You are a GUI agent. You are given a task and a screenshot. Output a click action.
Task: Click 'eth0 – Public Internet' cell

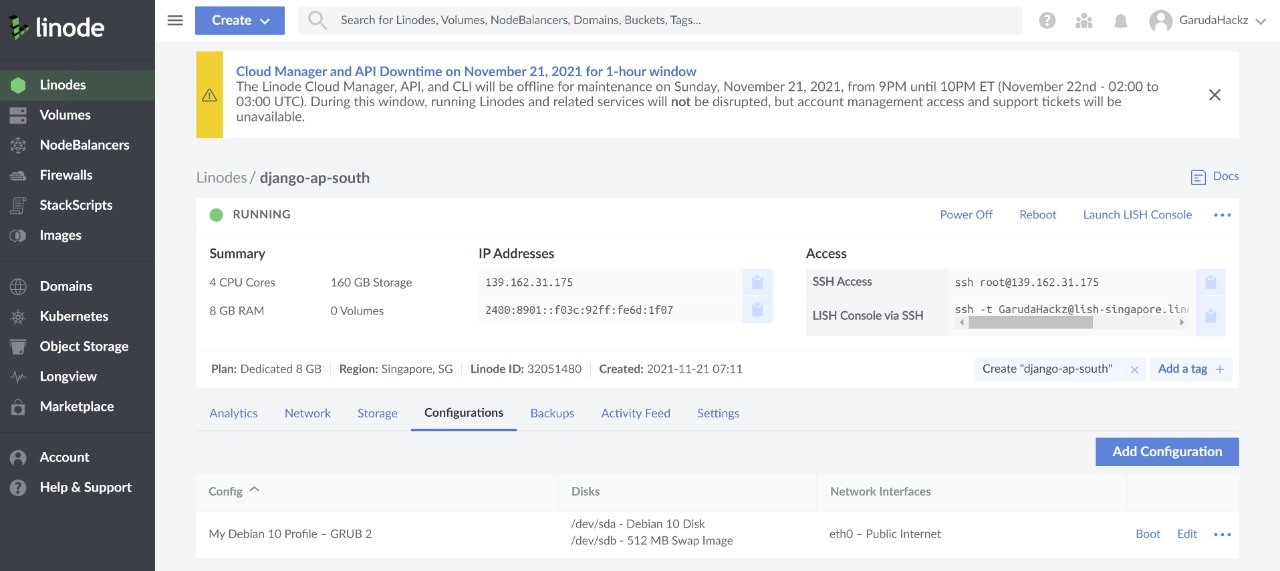pos(885,534)
